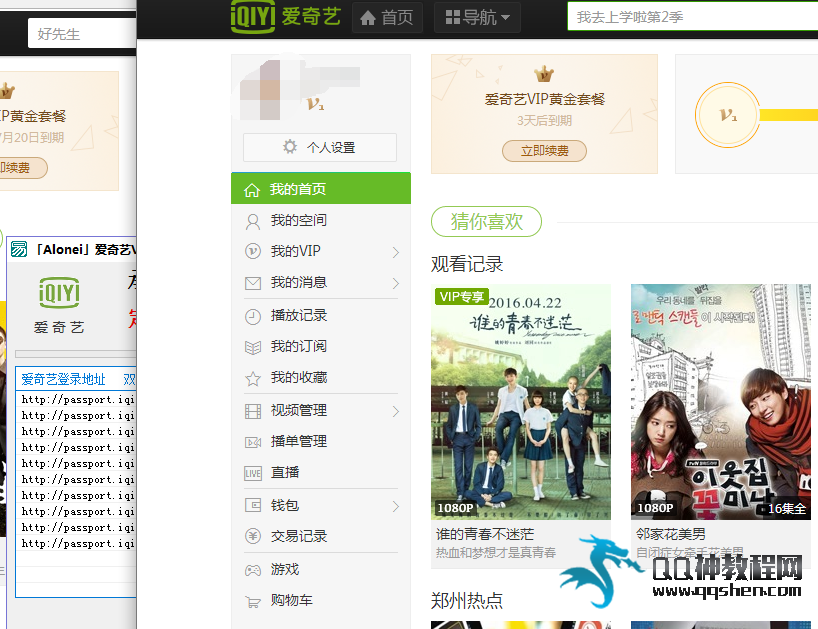The image size is (818, 629).
Task: Expand the 我的VIP submenu arrow
Action: (396, 252)
